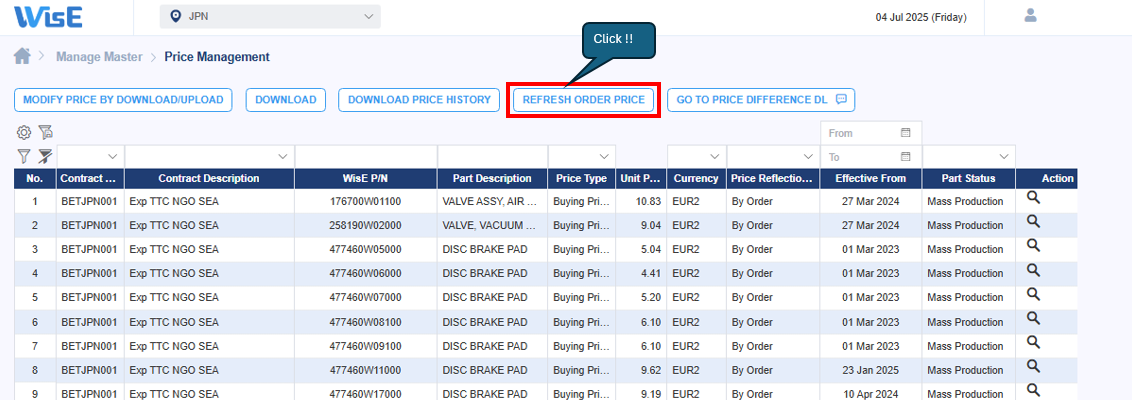The width and height of the screenshot is (1132, 400).
Task: Open table settings gear icon
Action: [x=24, y=132]
